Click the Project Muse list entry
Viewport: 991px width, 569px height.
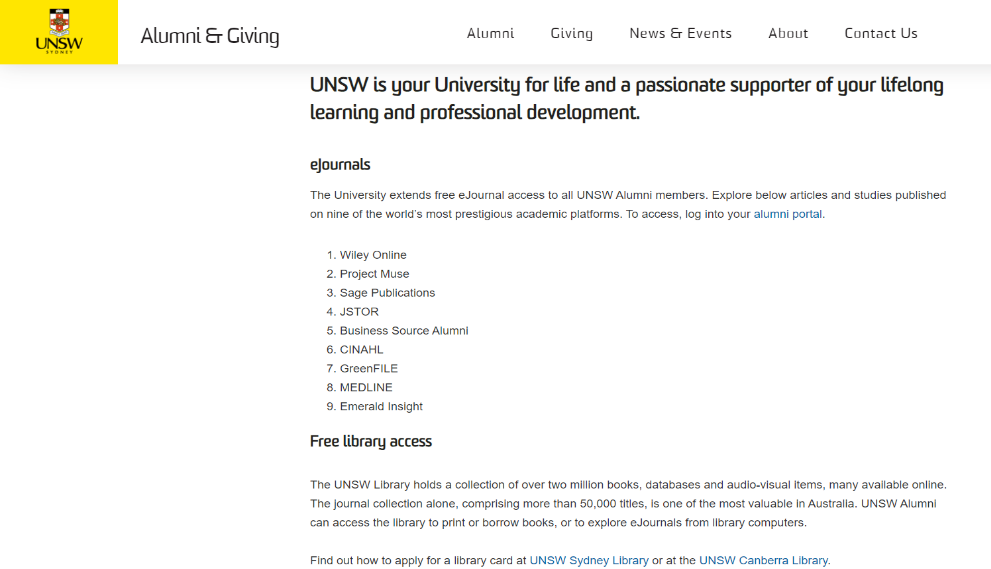(374, 274)
